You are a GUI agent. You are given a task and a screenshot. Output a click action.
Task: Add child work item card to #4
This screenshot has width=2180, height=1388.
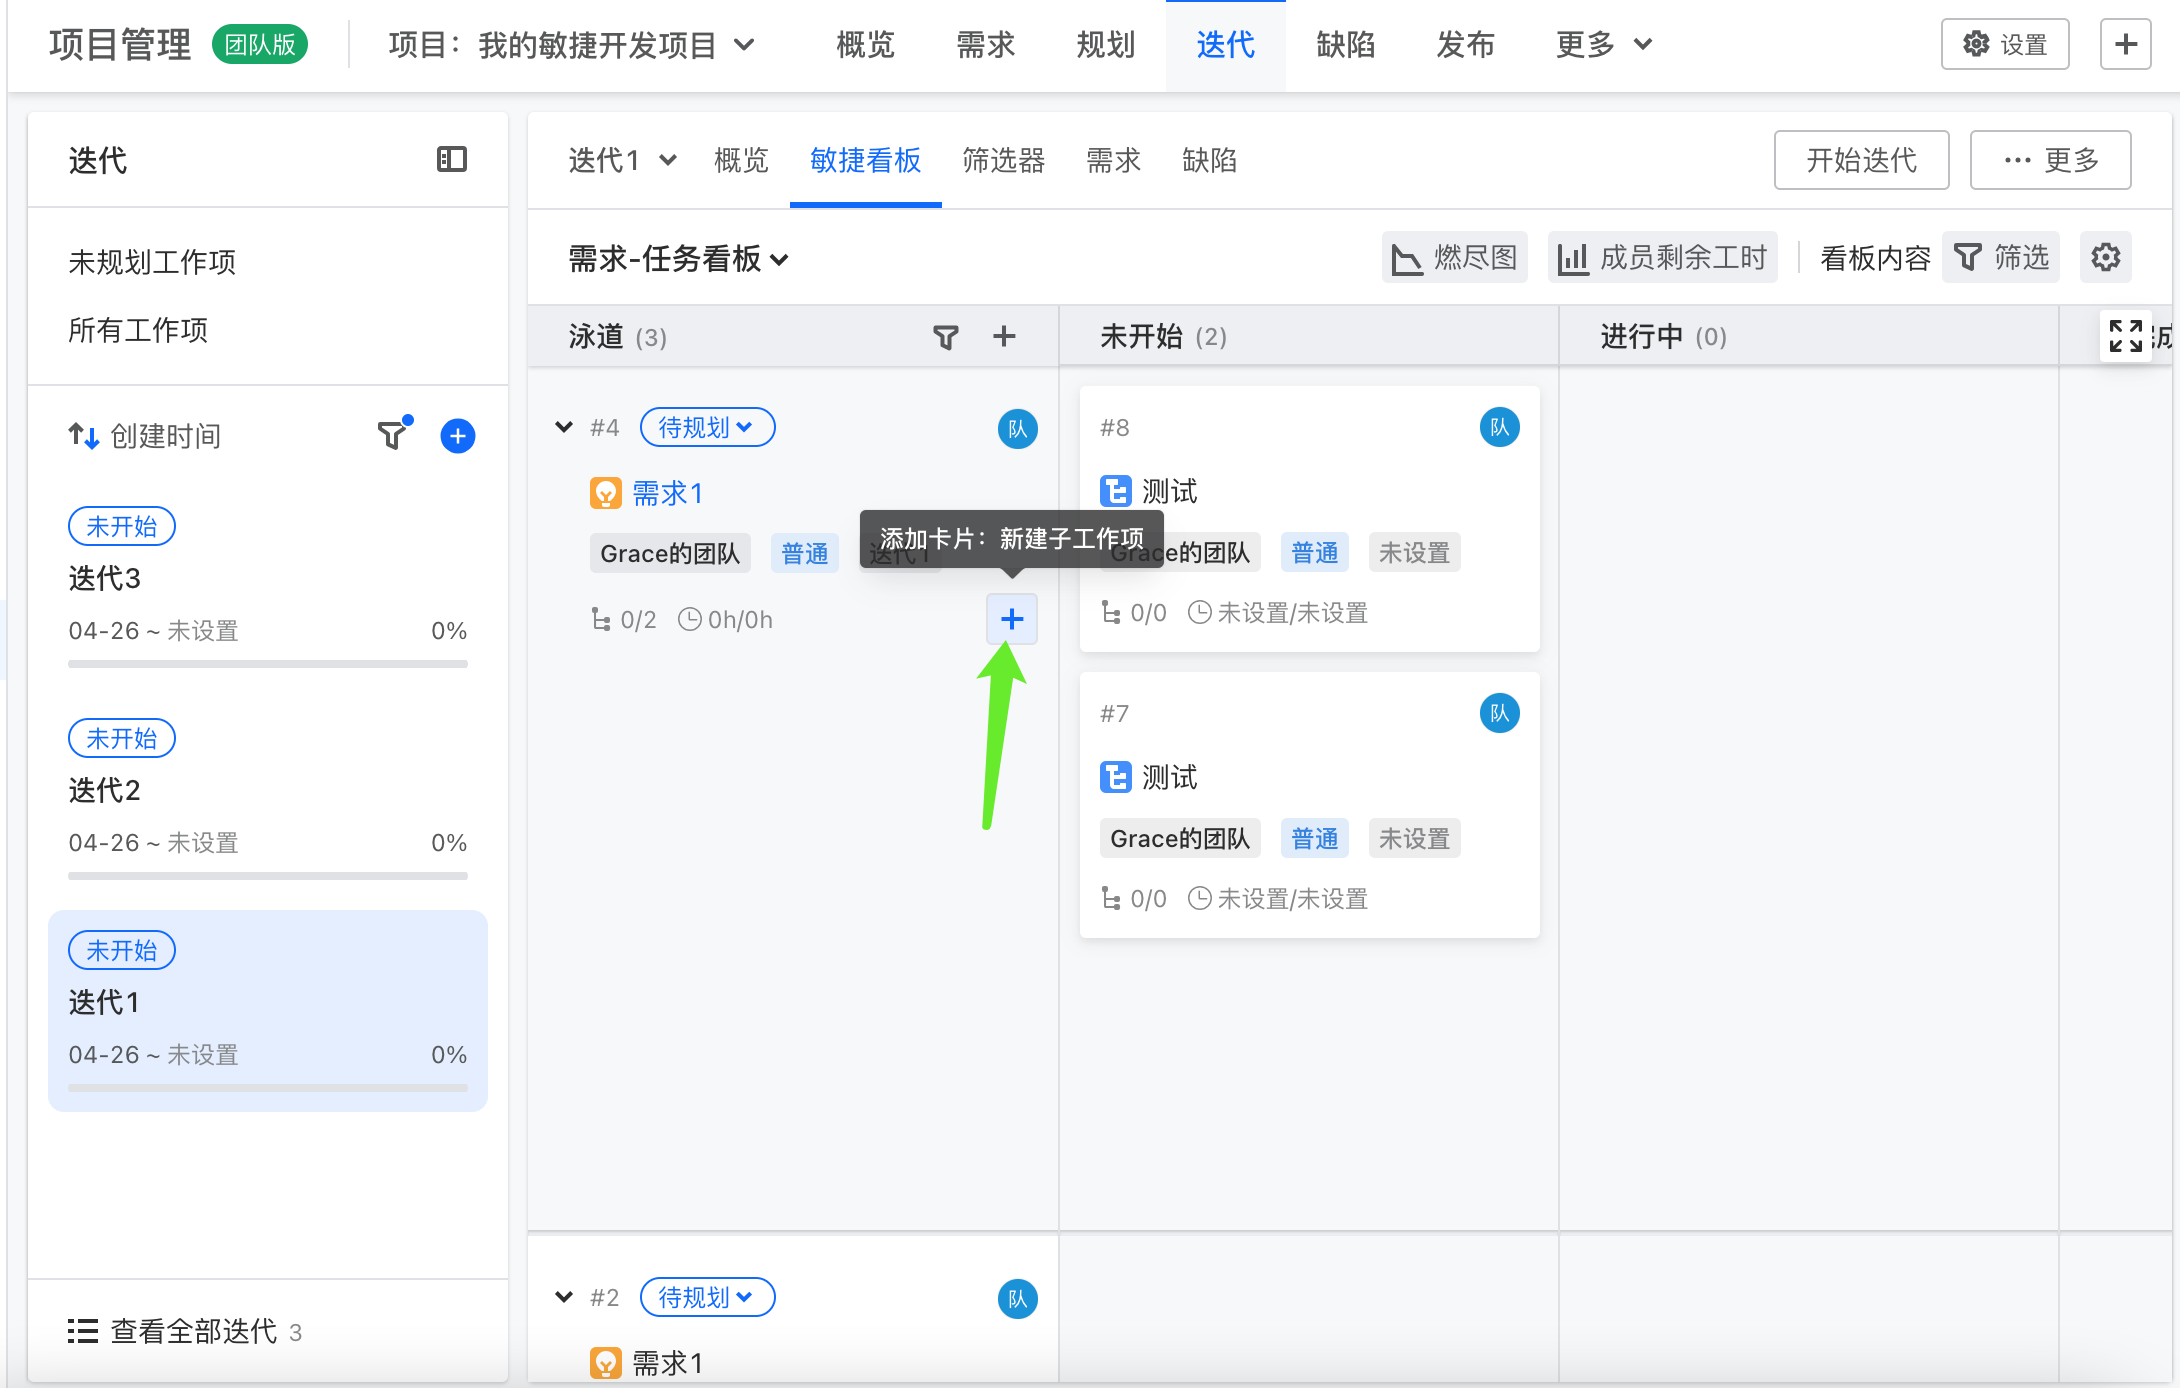click(1011, 619)
